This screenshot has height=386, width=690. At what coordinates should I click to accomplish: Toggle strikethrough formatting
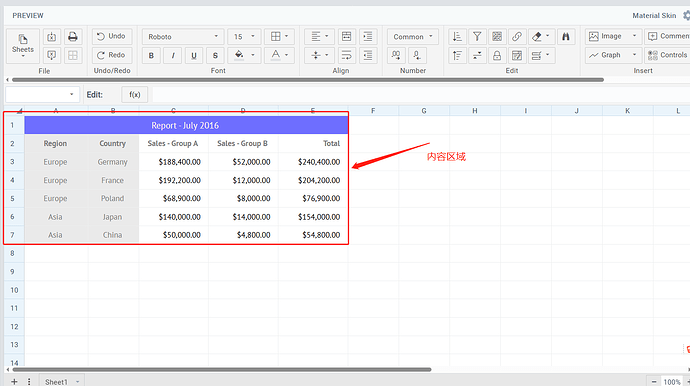coord(215,55)
